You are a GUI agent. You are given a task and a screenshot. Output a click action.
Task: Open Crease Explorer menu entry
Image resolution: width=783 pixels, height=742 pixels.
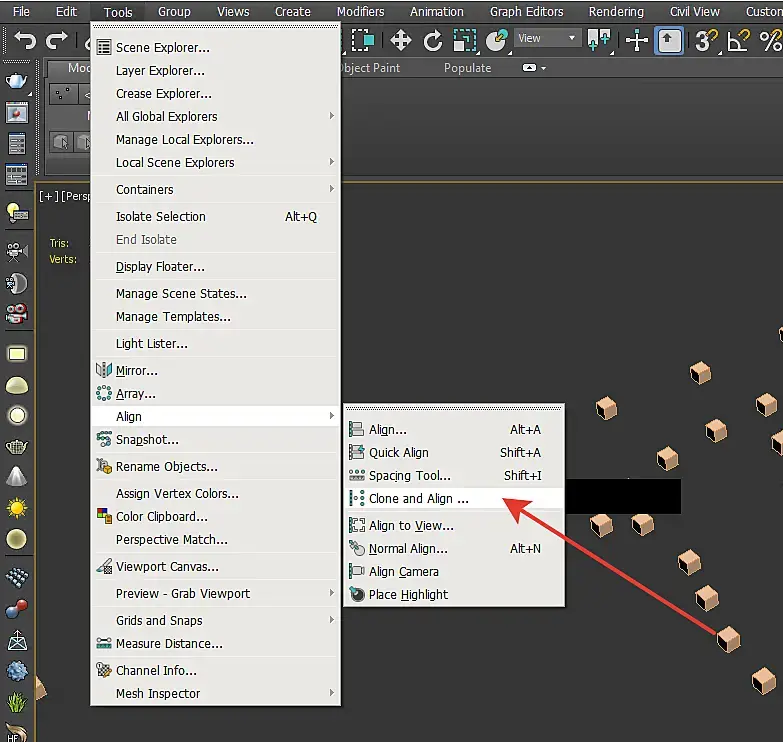pos(216,93)
